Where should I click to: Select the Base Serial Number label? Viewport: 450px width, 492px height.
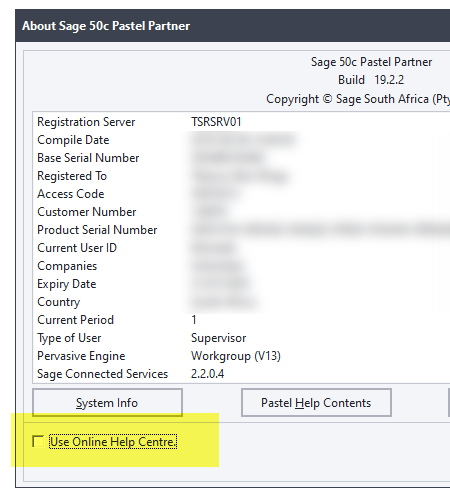click(88, 158)
